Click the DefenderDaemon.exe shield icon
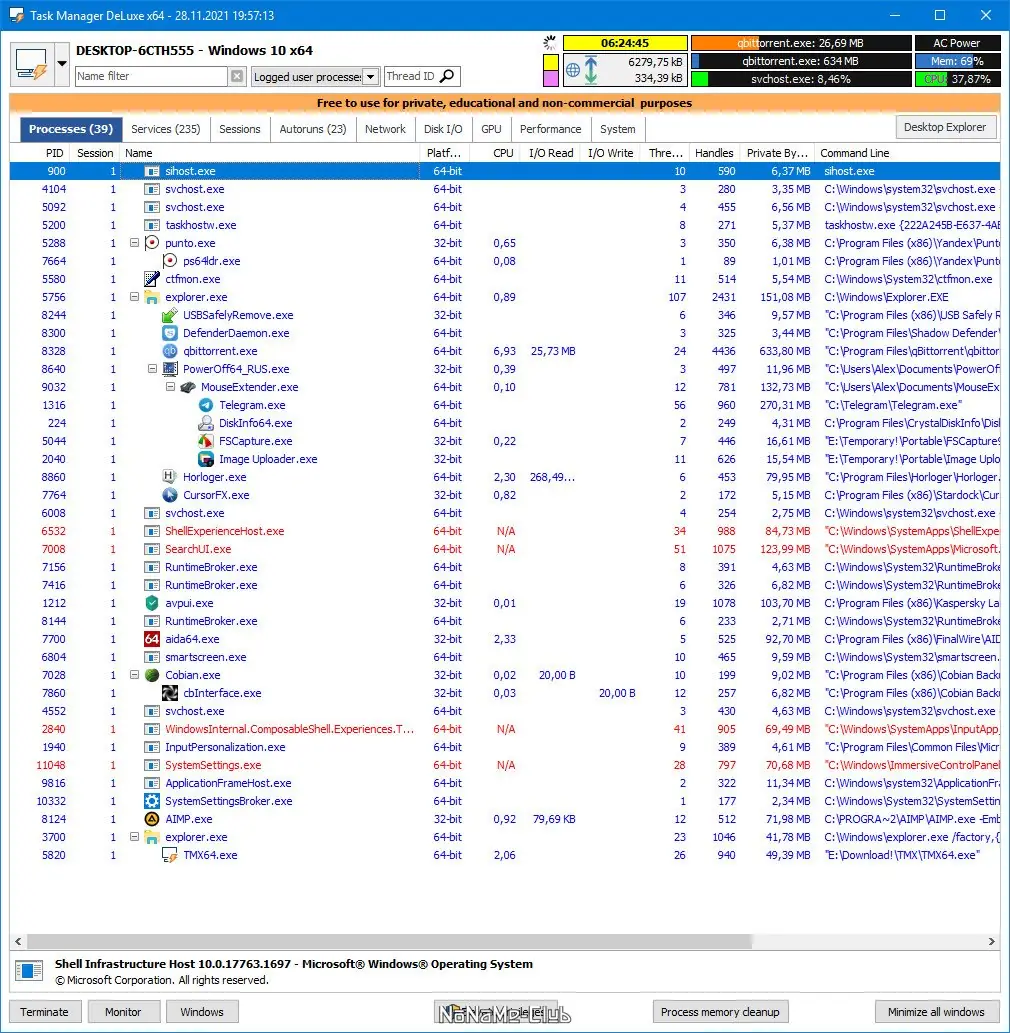The height and width of the screenshot is (1033, 1010). tap(170, 333)
